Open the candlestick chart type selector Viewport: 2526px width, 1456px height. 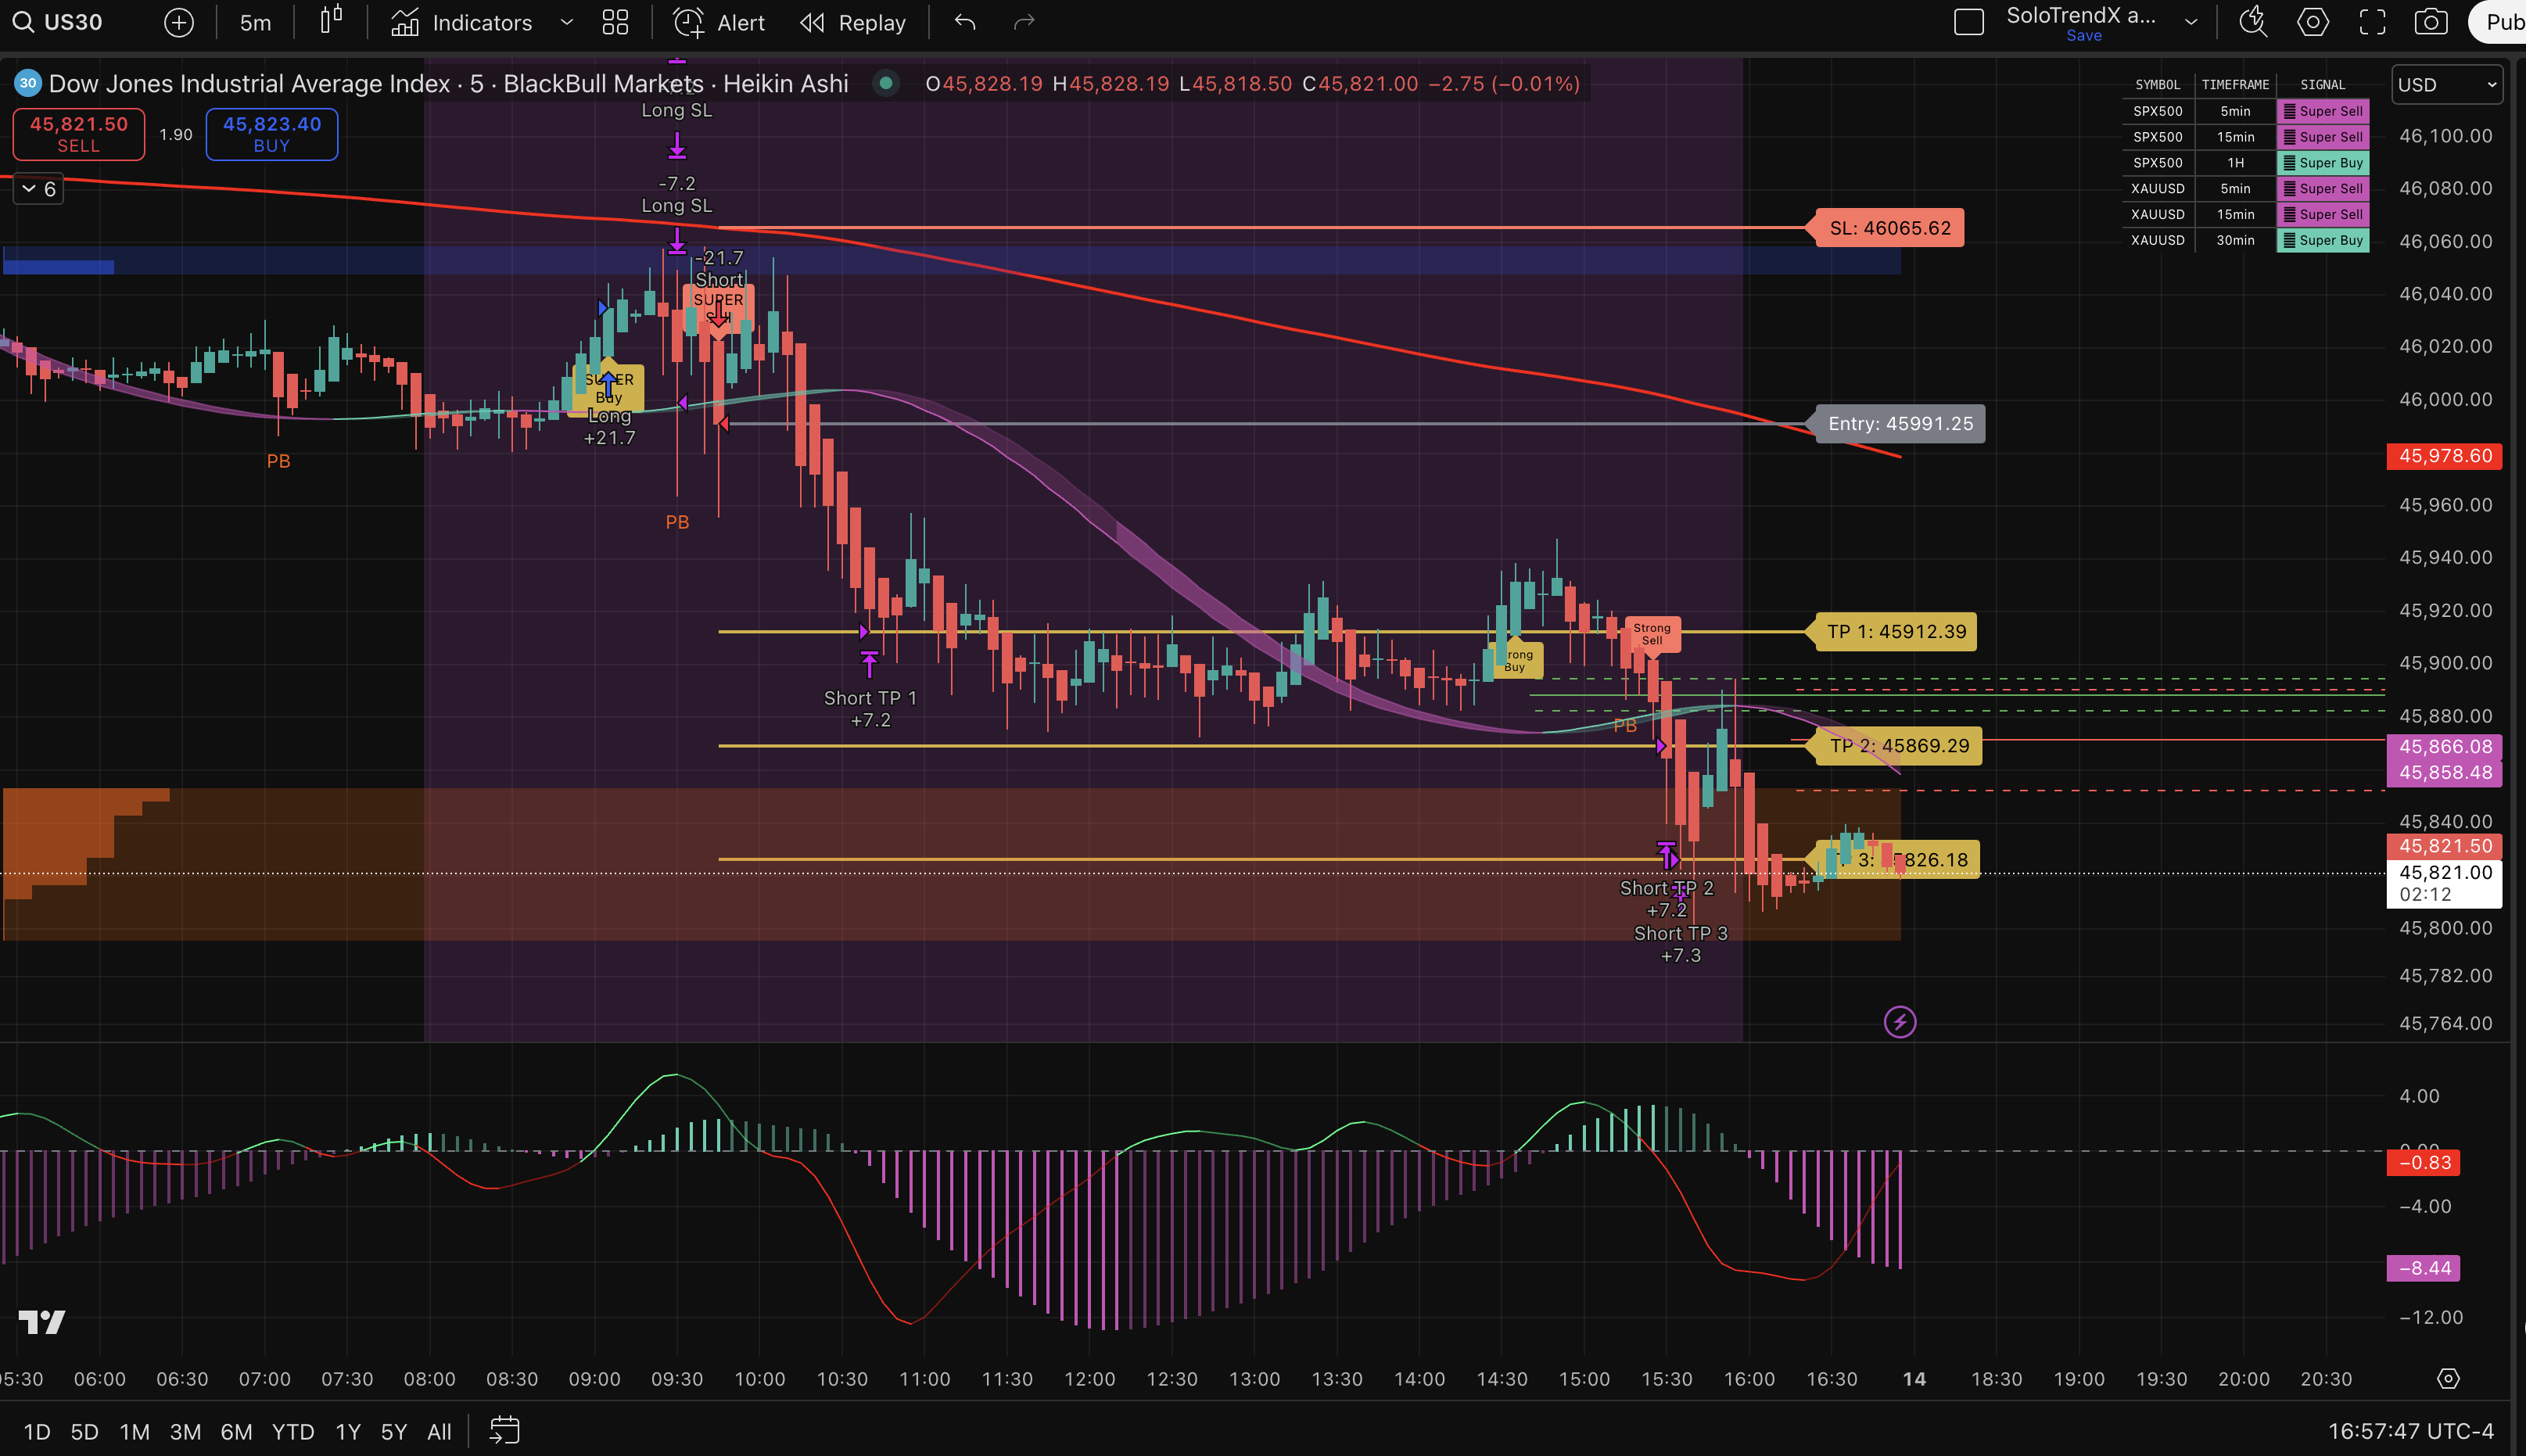coord(331,21)
